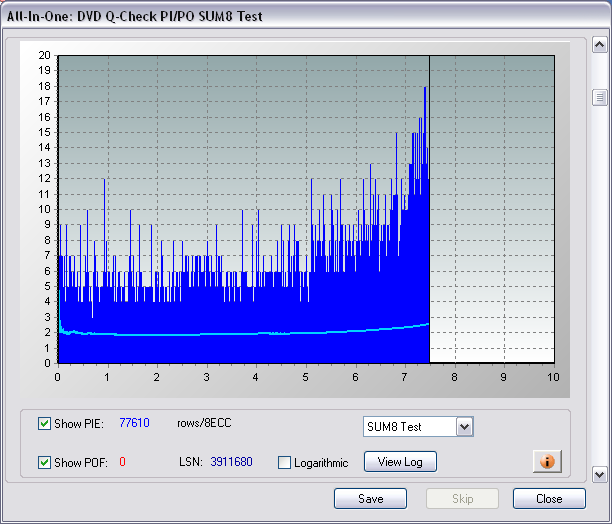Select the SUM8 Test combo box text
612x524 pixels.
(x=394, y=427)
